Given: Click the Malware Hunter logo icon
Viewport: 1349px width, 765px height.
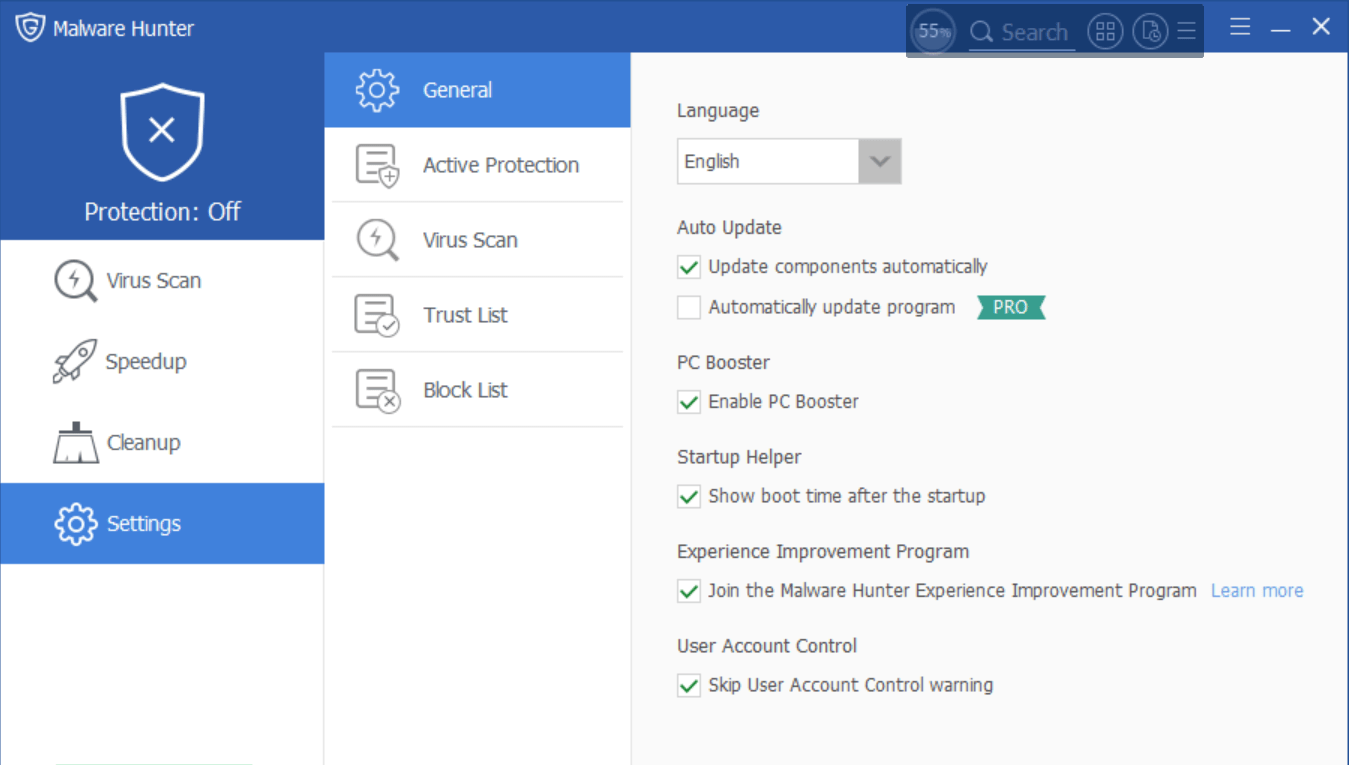Looking at the screenshot, I should coord(30,28).
